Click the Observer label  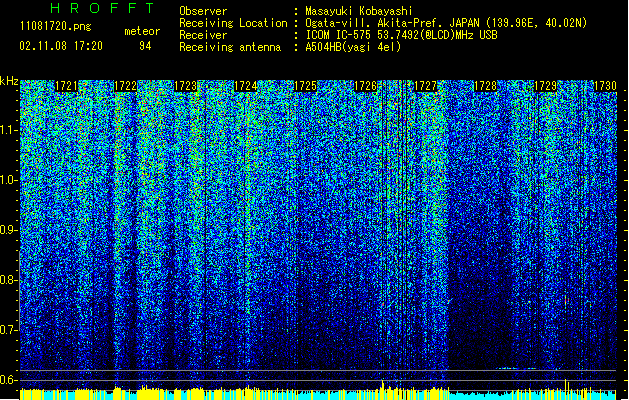(203, 11)
